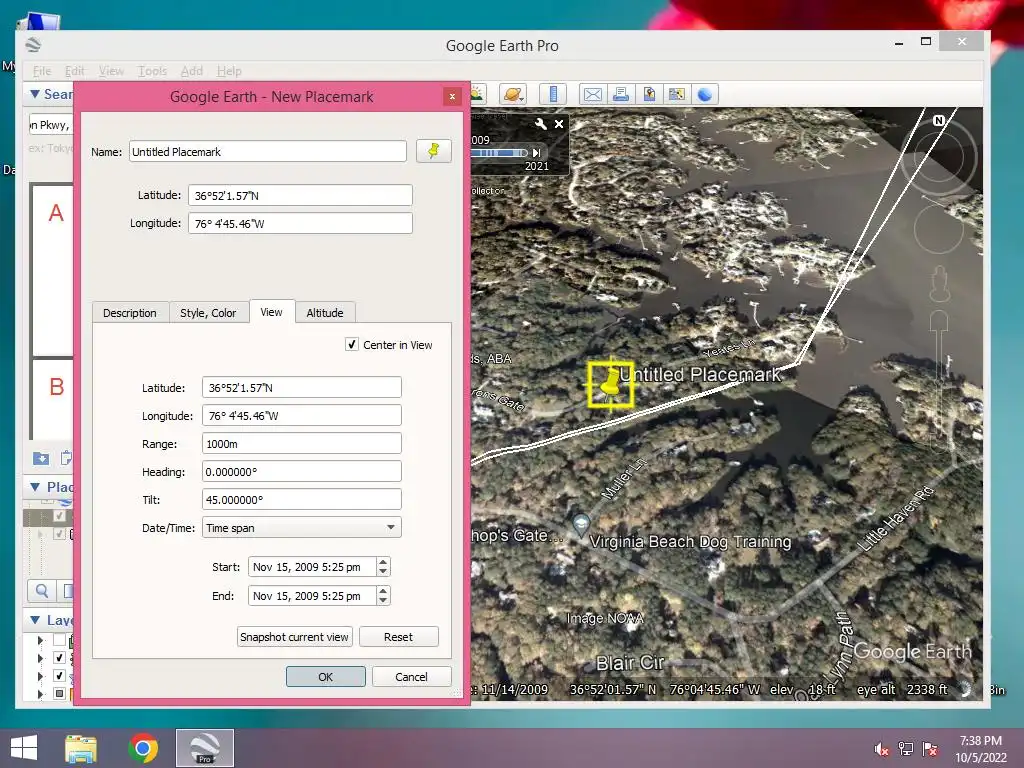
Task: Click the Reset button
Action: click(398, 637)
